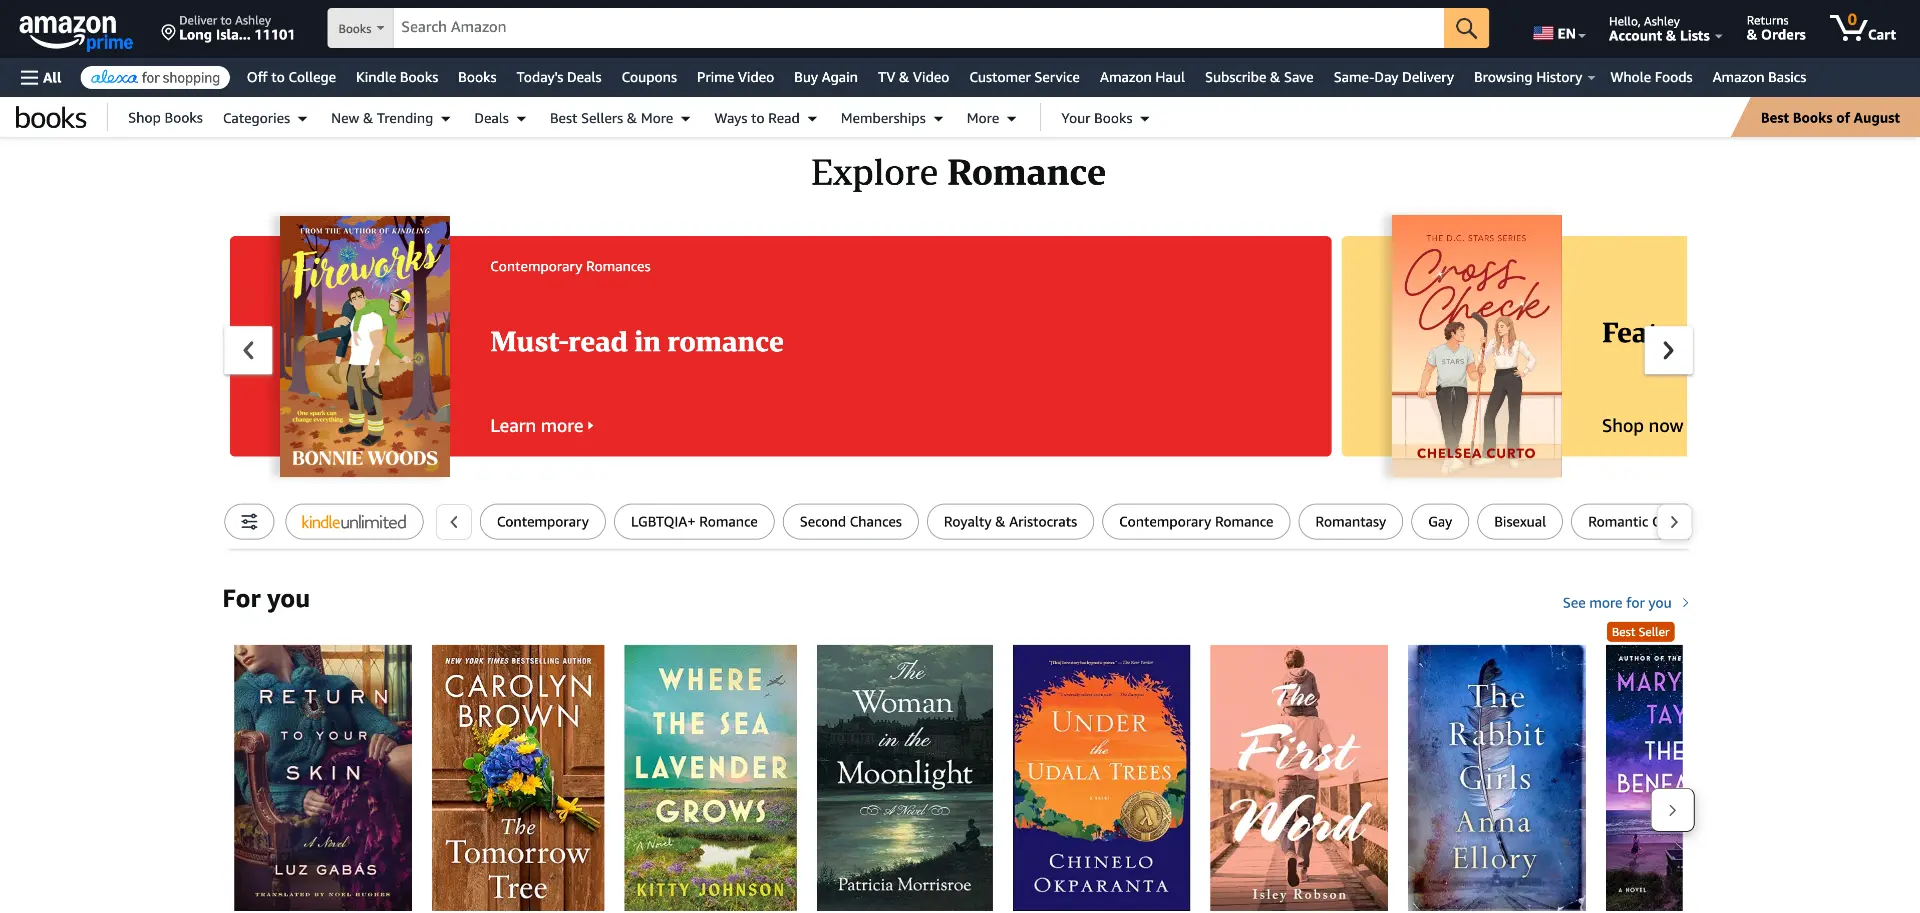Expand the More dropdown
The image size is (1920, 913).
point(991,118)
